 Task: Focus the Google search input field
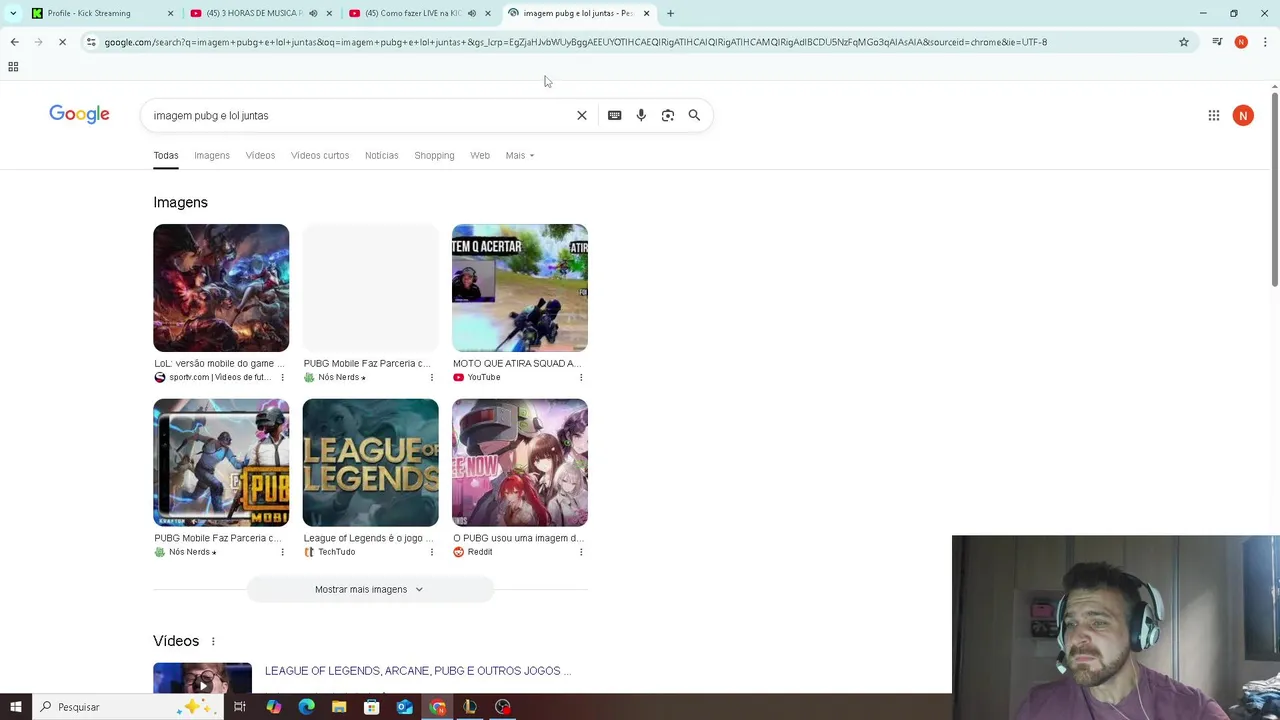pos(360,115)
